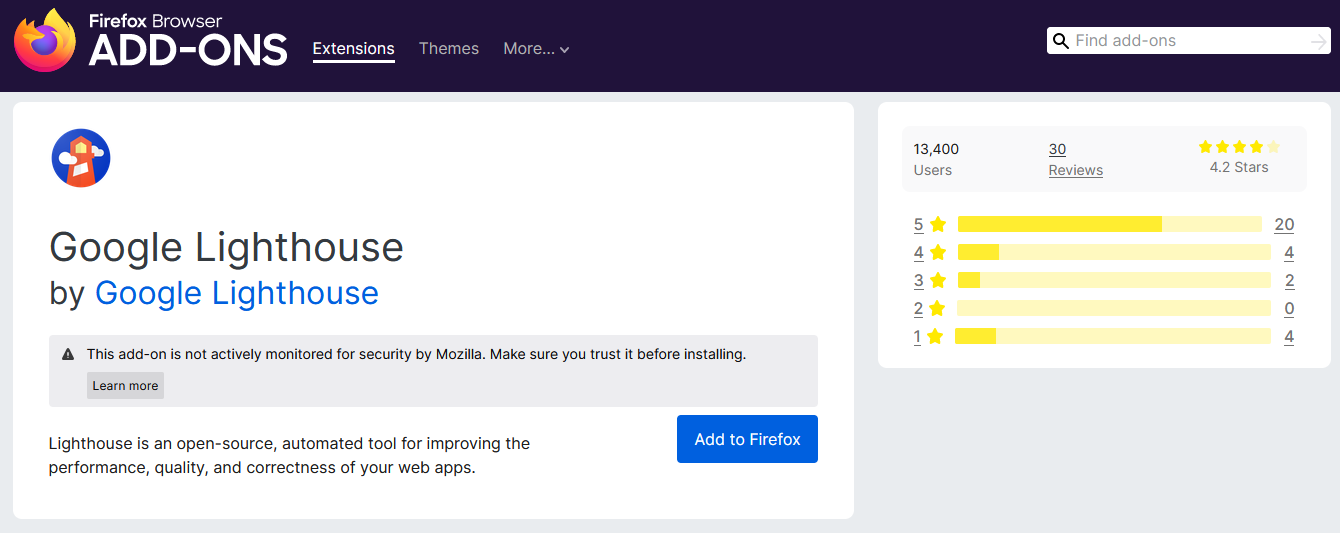Click the Google Lighthouse add-on icon

tap(80, 158)
